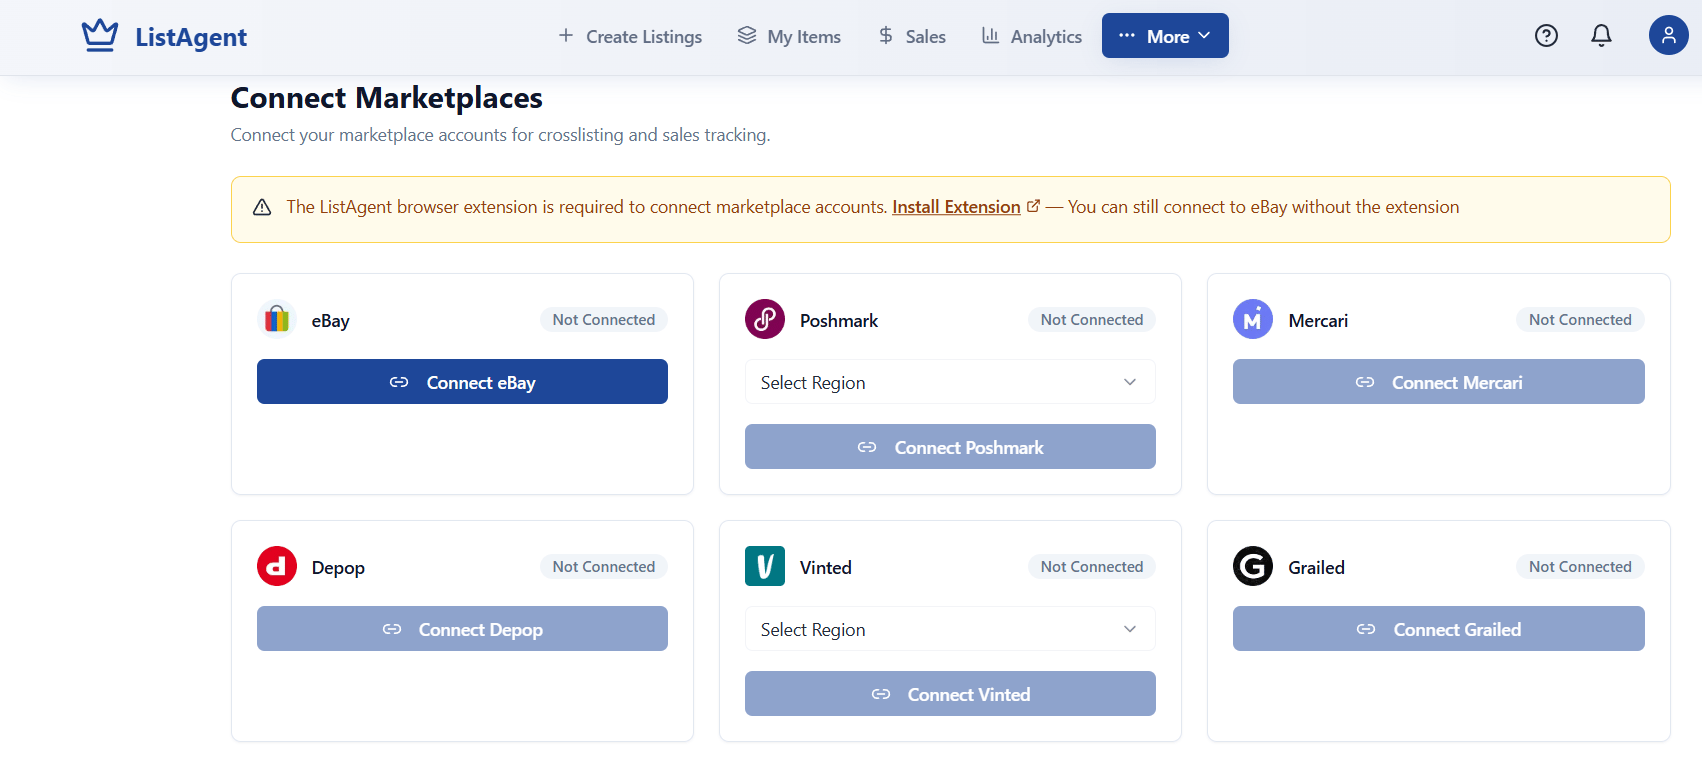The height and width of the screenshot is (763, 1702).
Task: Open Poshmark Select Region dropdown
Action: point(950,382)
